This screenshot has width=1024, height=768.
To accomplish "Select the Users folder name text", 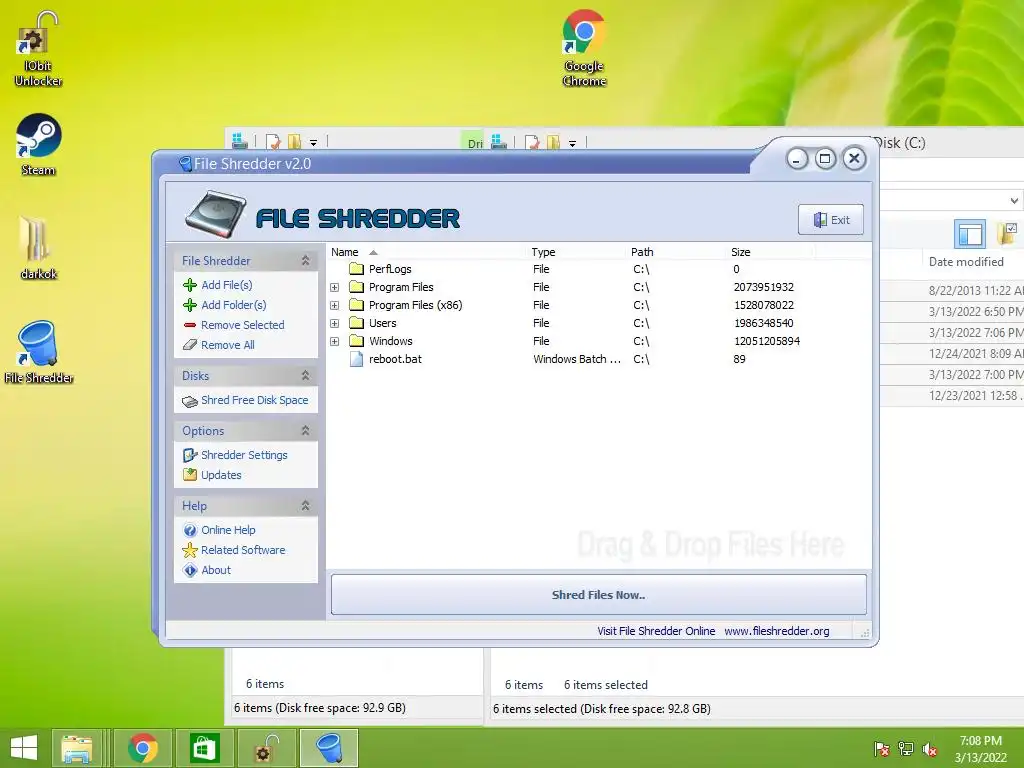I will pos(383,323).
